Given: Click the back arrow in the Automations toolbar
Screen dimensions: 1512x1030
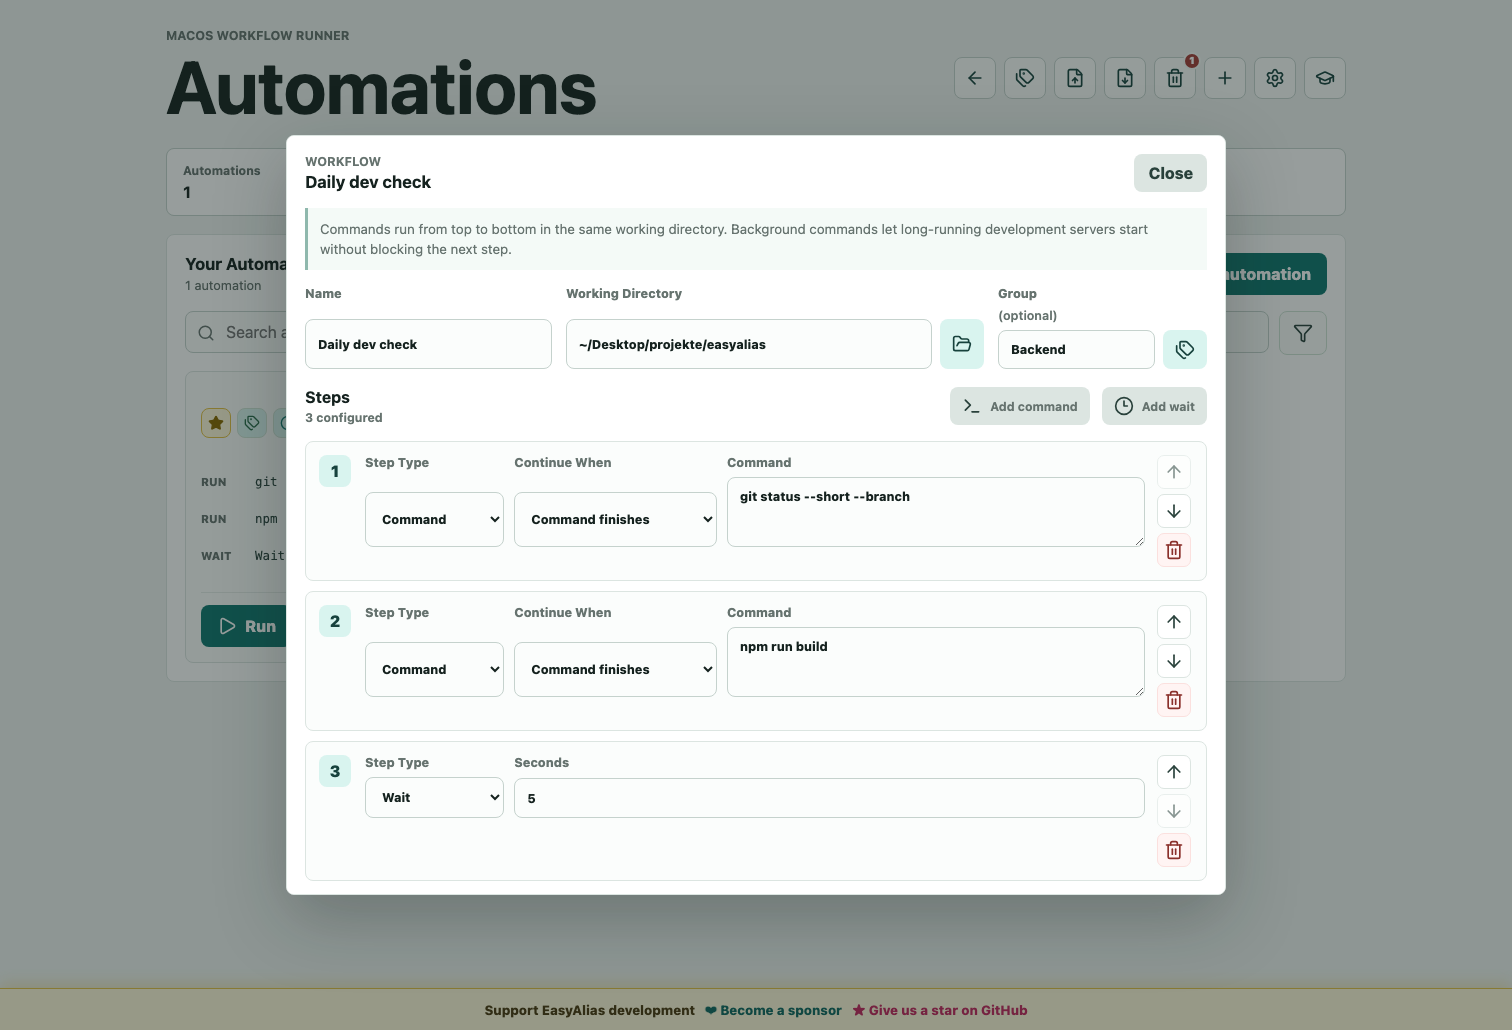Looking at the screenshot, I should (975, 78).
